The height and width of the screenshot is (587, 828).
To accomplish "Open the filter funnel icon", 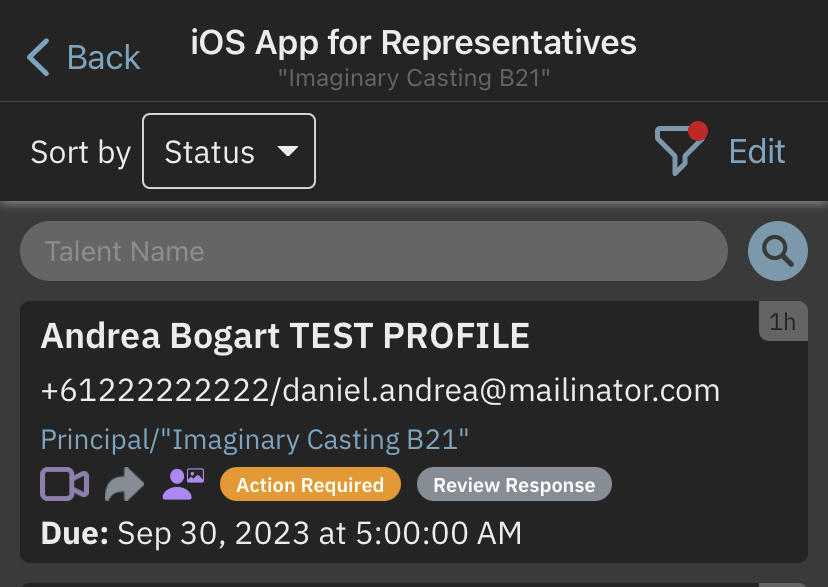I will 678,152.
